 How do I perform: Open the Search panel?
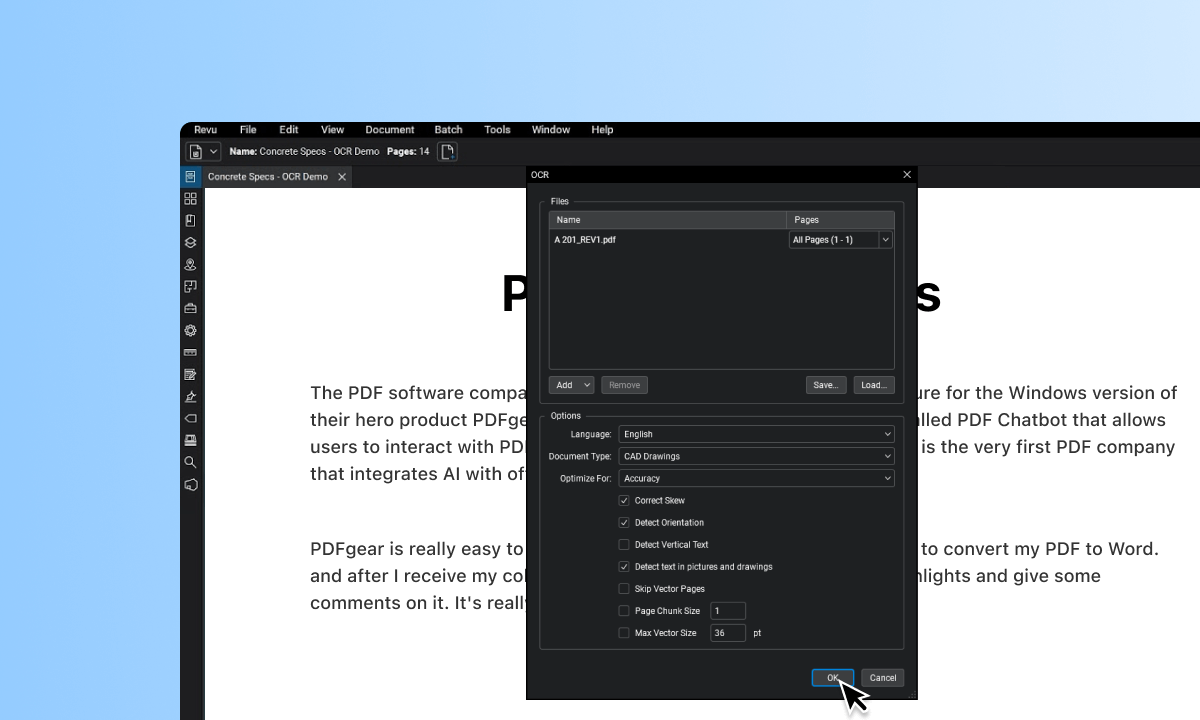[190, 462]
